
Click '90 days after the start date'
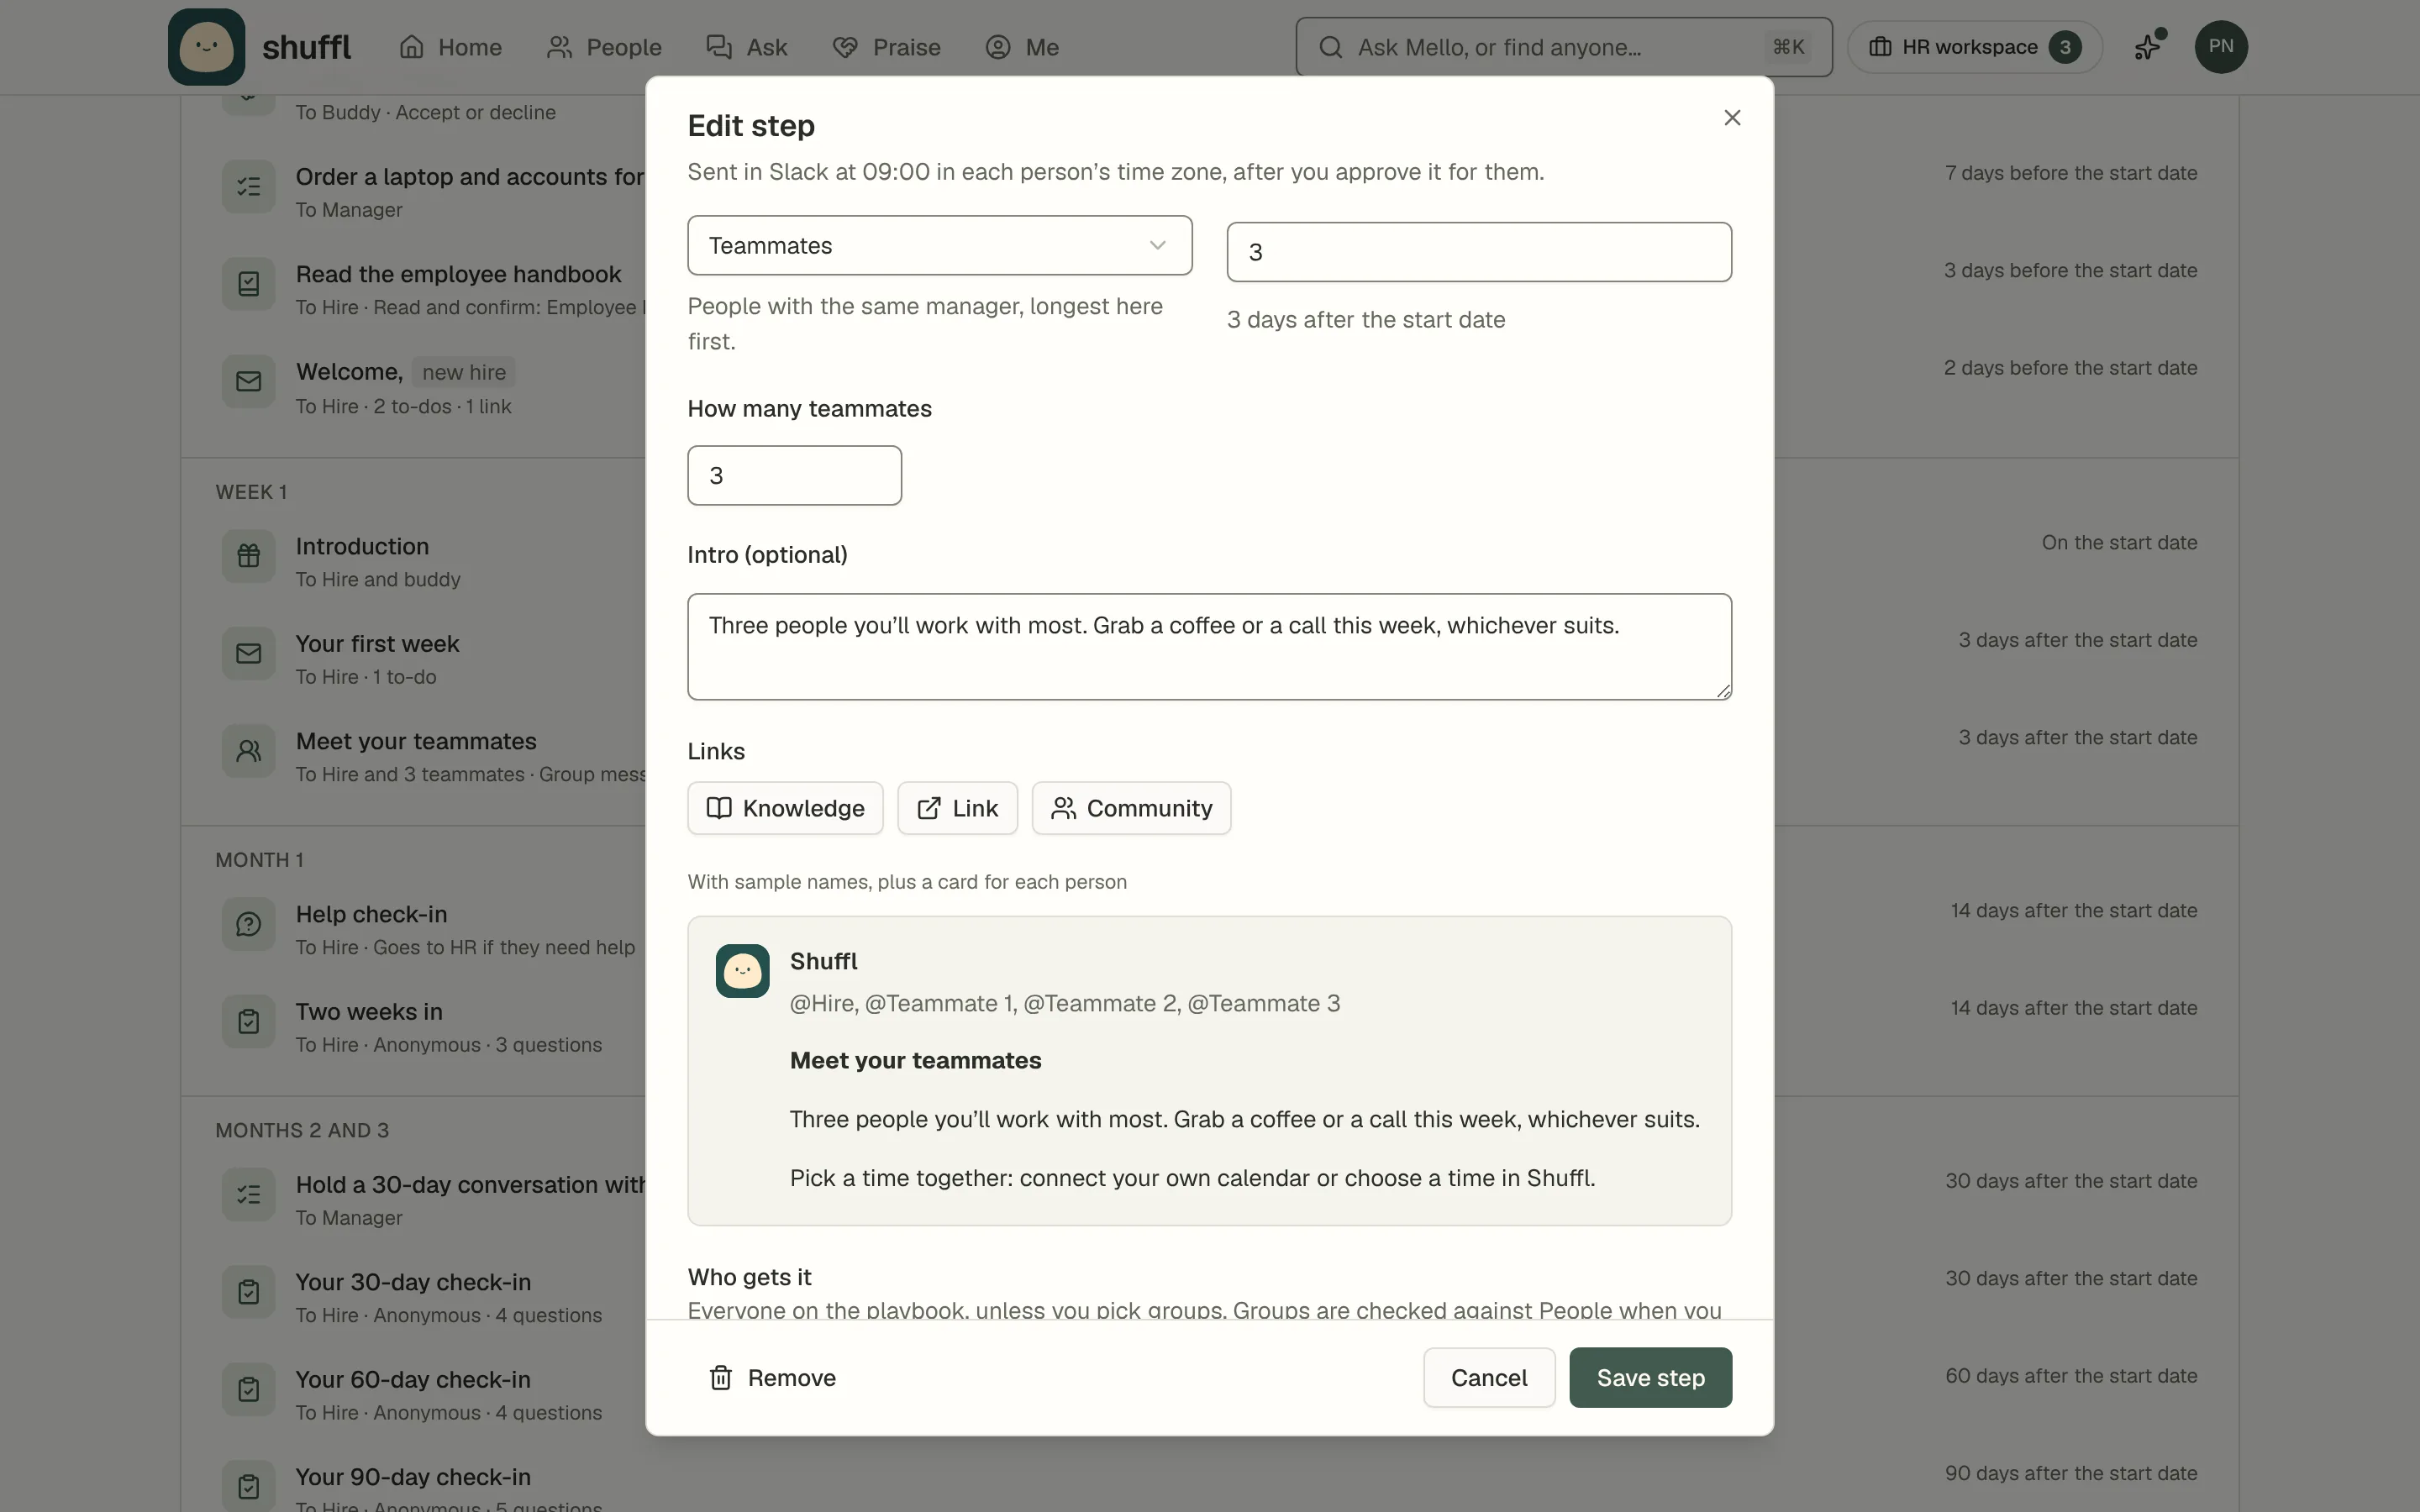pyautogui.click(x=2071, y=1473)
